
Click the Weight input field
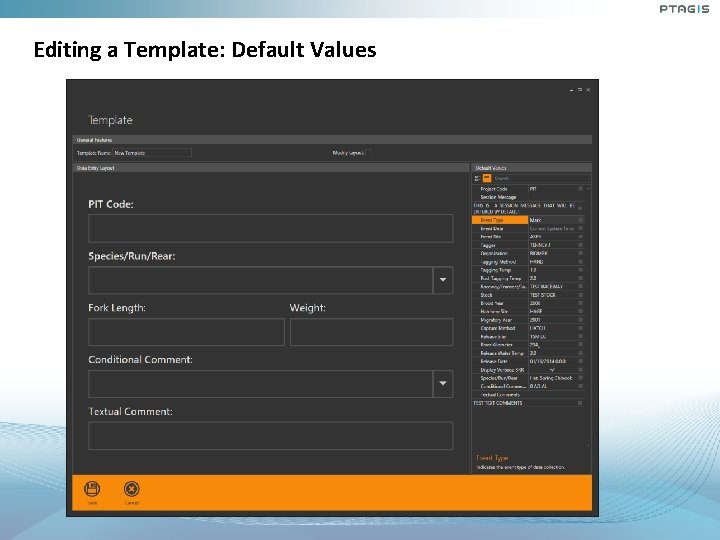(x=371, y=332)
